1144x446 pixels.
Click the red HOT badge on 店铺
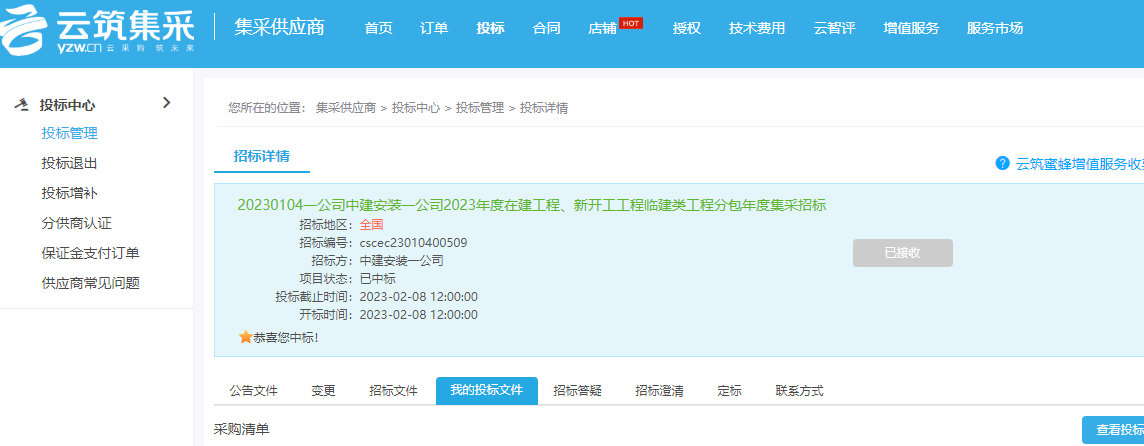pos(631,22)
